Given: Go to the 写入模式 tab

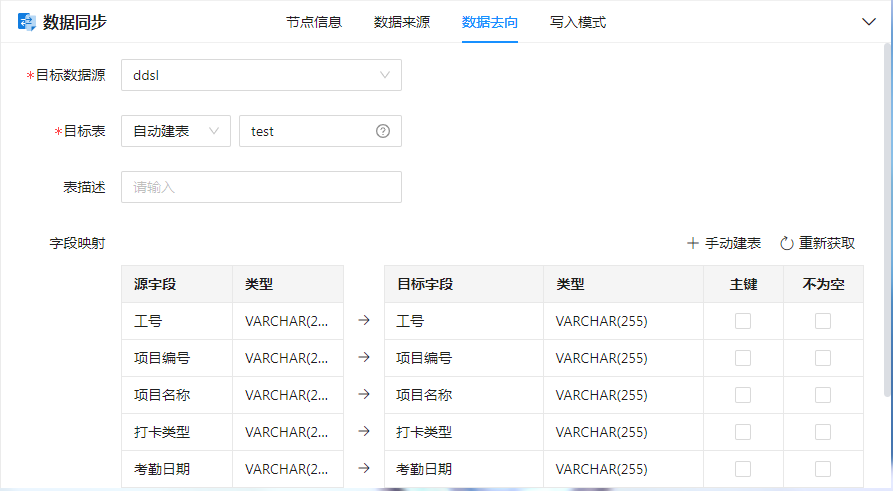Looking at the screenshot, I should coord(577,22).
